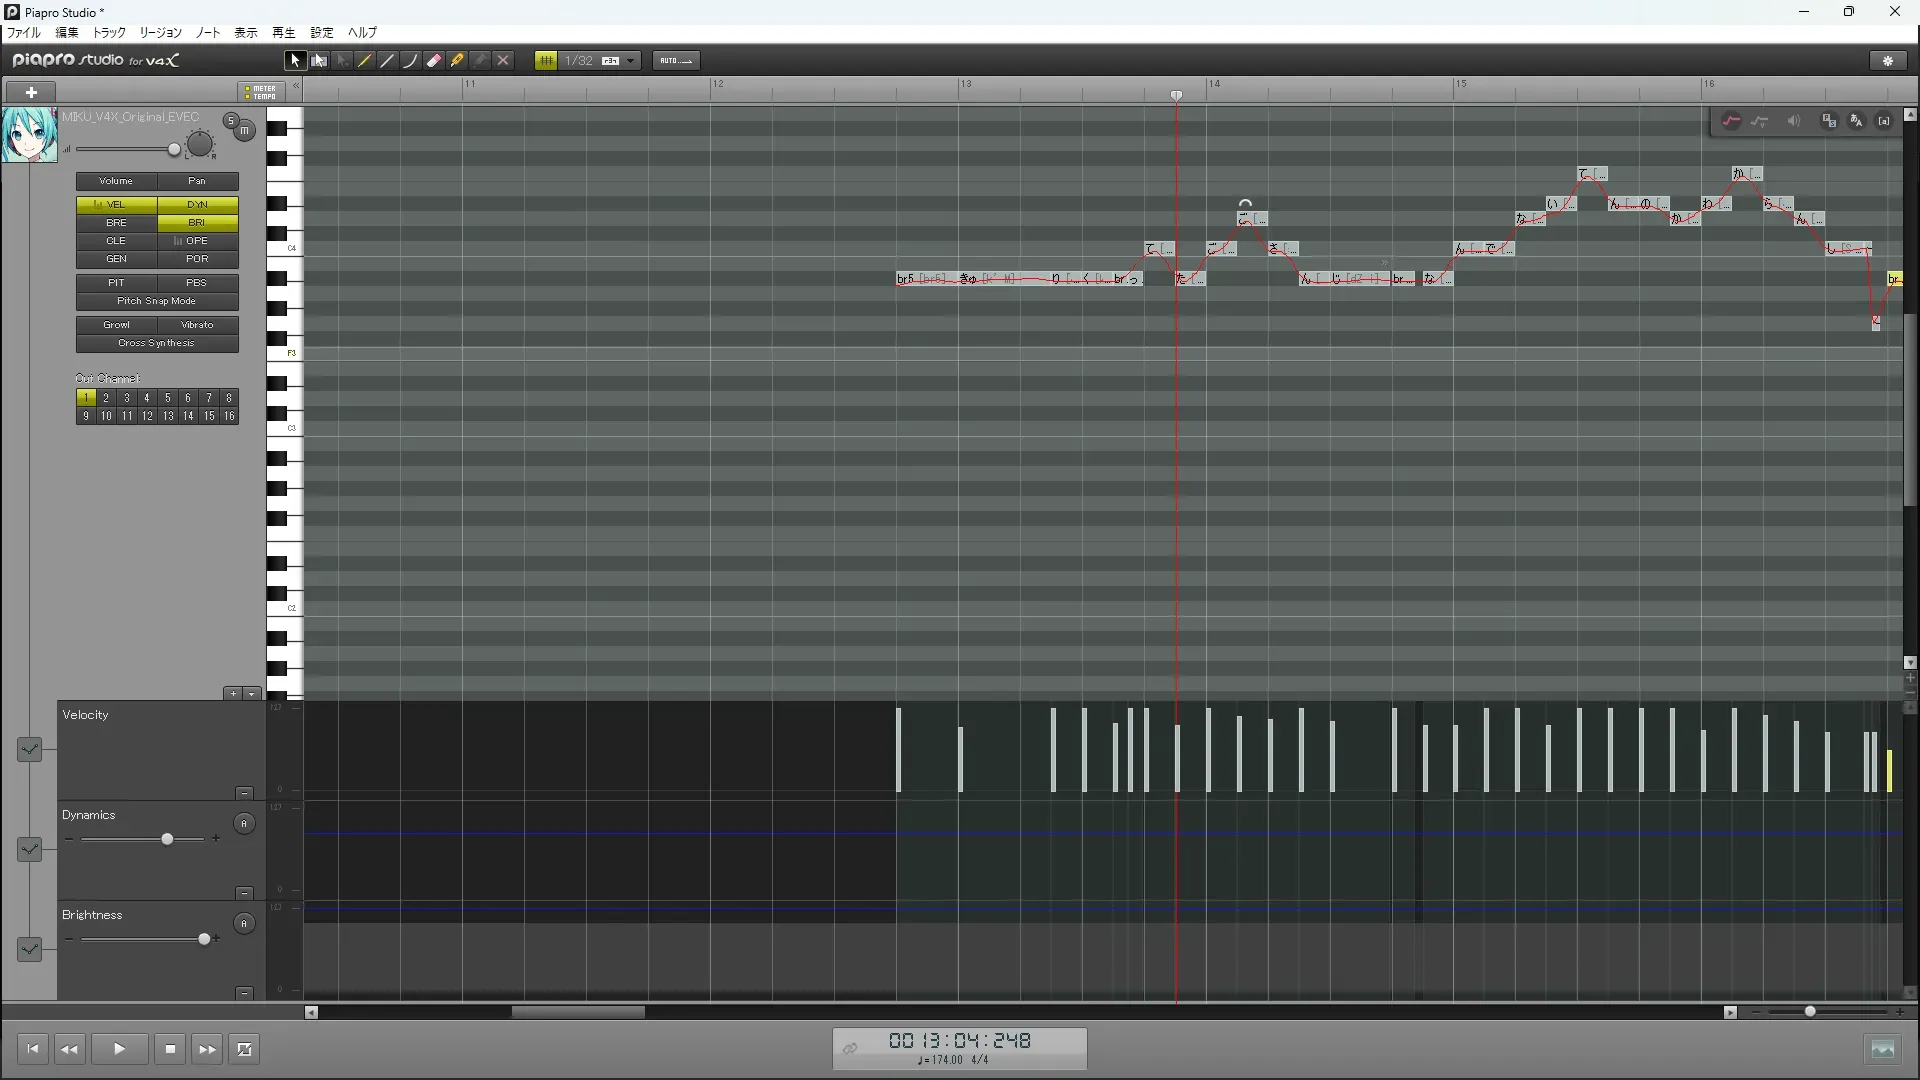Open the 1/32 quantize dropdown

click(631, 61)
